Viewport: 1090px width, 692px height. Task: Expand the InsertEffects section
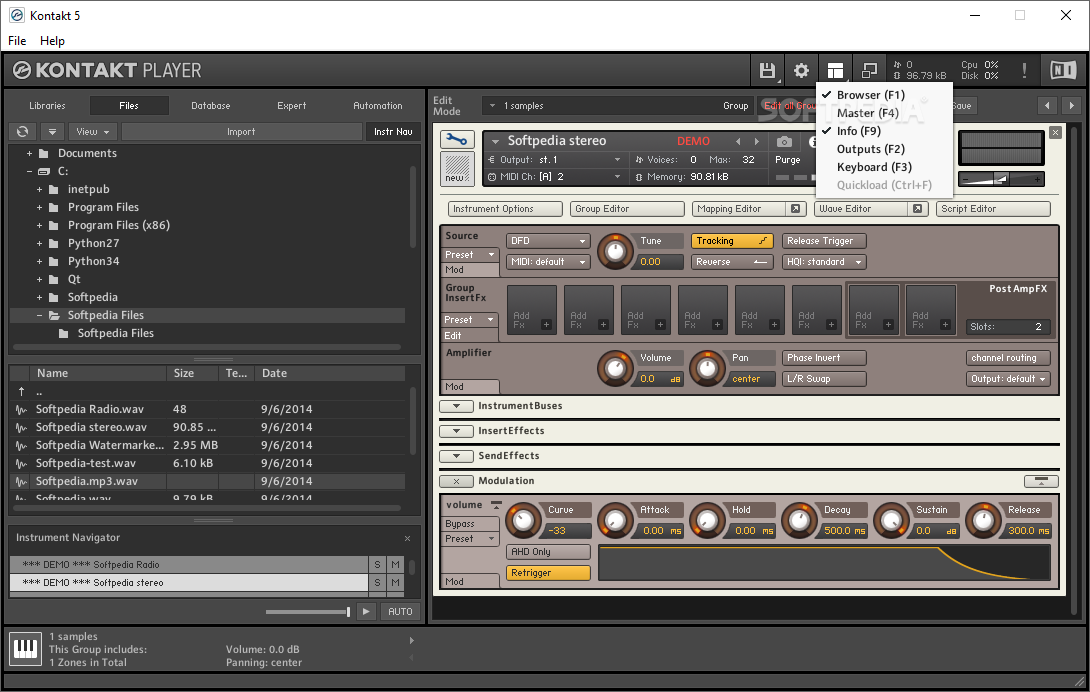[x=457, y=431]
